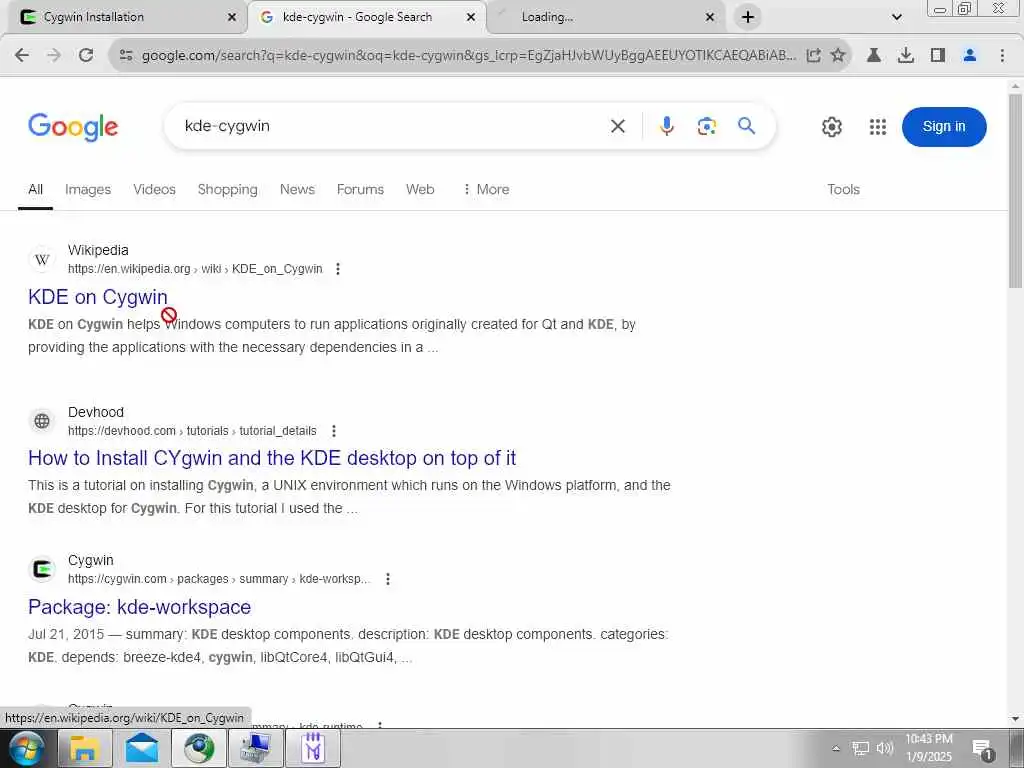Image resolution: width=1024 pixels, height=768 pixels.
Task: Open search Tools options
Action: coord(843,189)
